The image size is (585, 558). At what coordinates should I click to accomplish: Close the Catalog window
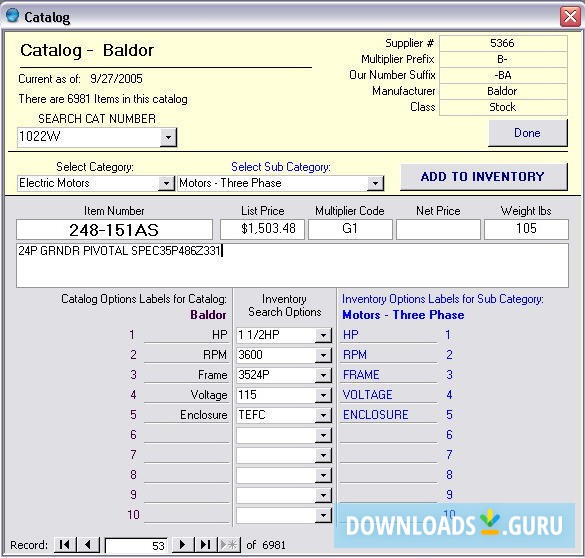[x=570, y=16]
